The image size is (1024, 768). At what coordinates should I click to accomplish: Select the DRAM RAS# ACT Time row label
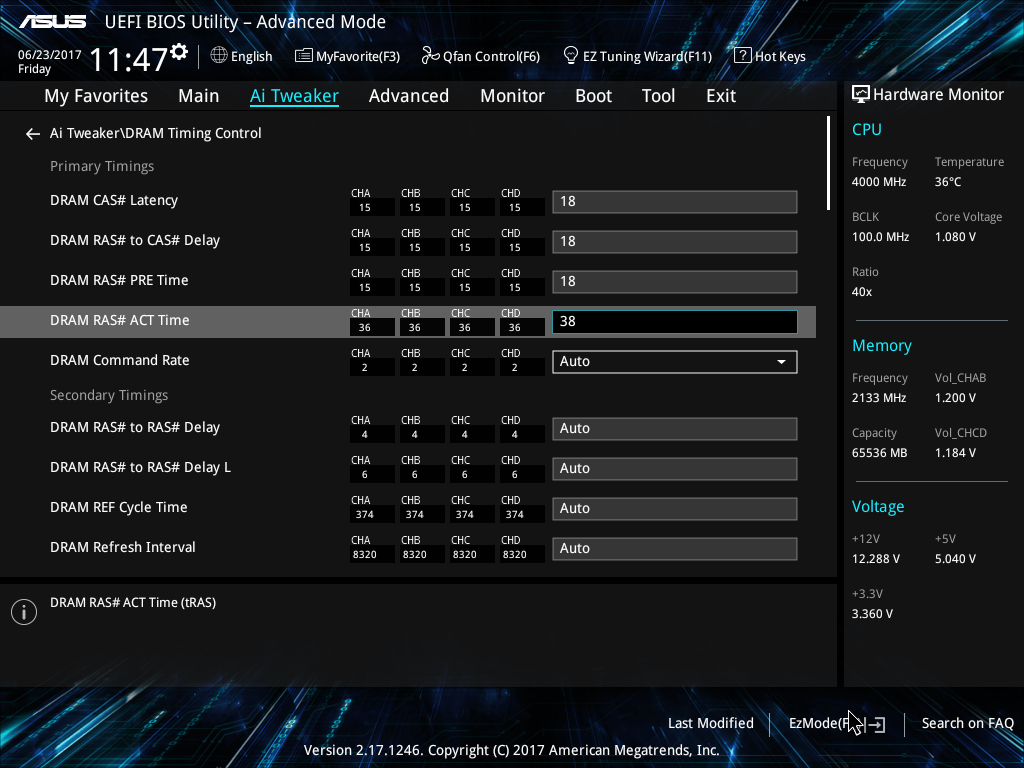point(120,320)
